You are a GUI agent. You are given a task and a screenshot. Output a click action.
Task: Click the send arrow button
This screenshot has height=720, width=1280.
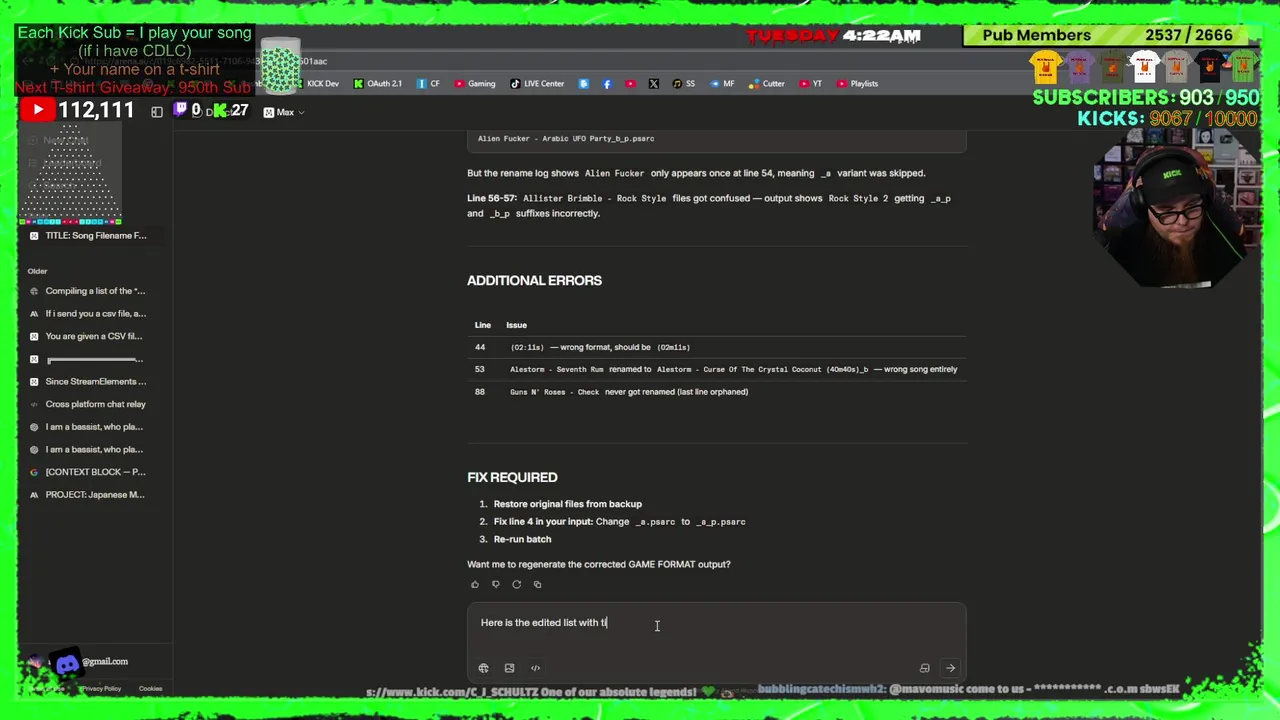pos(950,668)
